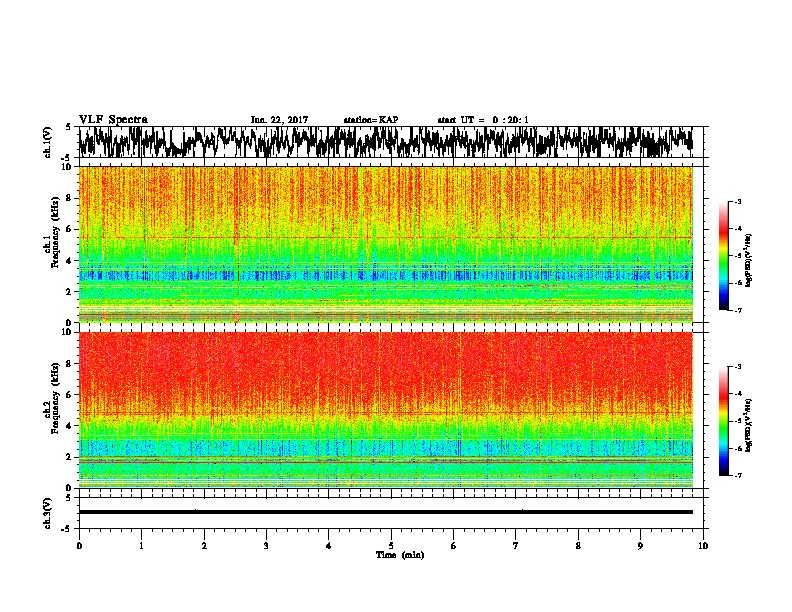792x612 pixels.
Task: Click the ch.1 PSD color scale bar
Action: [724, 256]
